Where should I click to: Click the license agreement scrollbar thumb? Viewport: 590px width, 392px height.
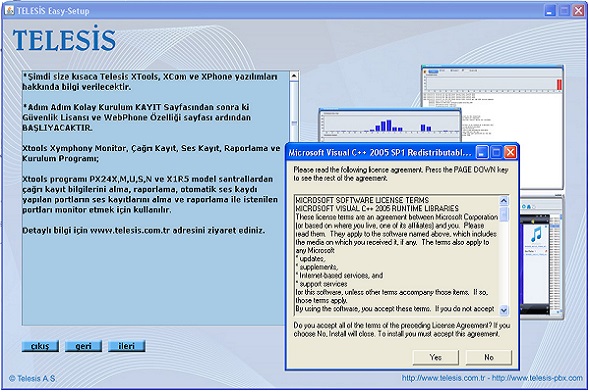point(503,214)
